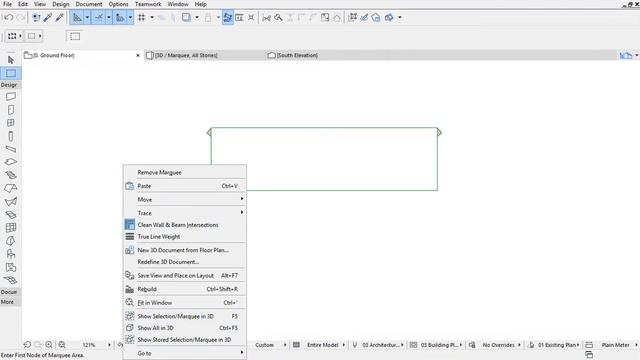Select the Curtain Wall tool in toolbox

(11, 228)
